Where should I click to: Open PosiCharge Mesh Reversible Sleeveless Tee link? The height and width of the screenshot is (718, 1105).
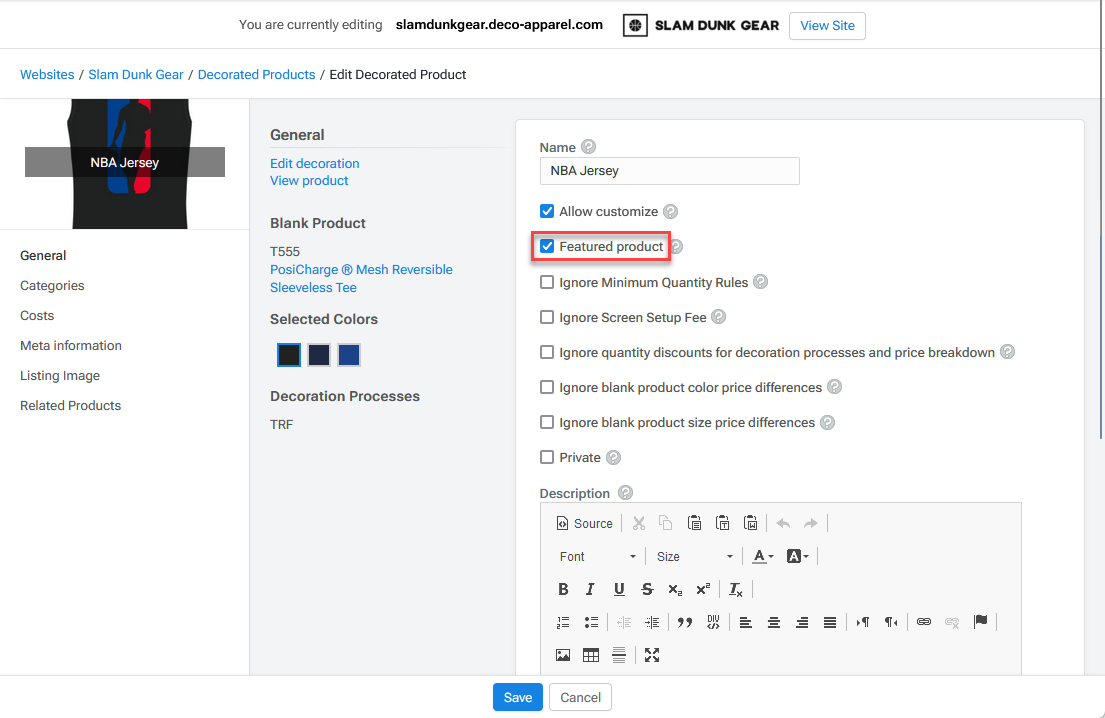point(361,278)
